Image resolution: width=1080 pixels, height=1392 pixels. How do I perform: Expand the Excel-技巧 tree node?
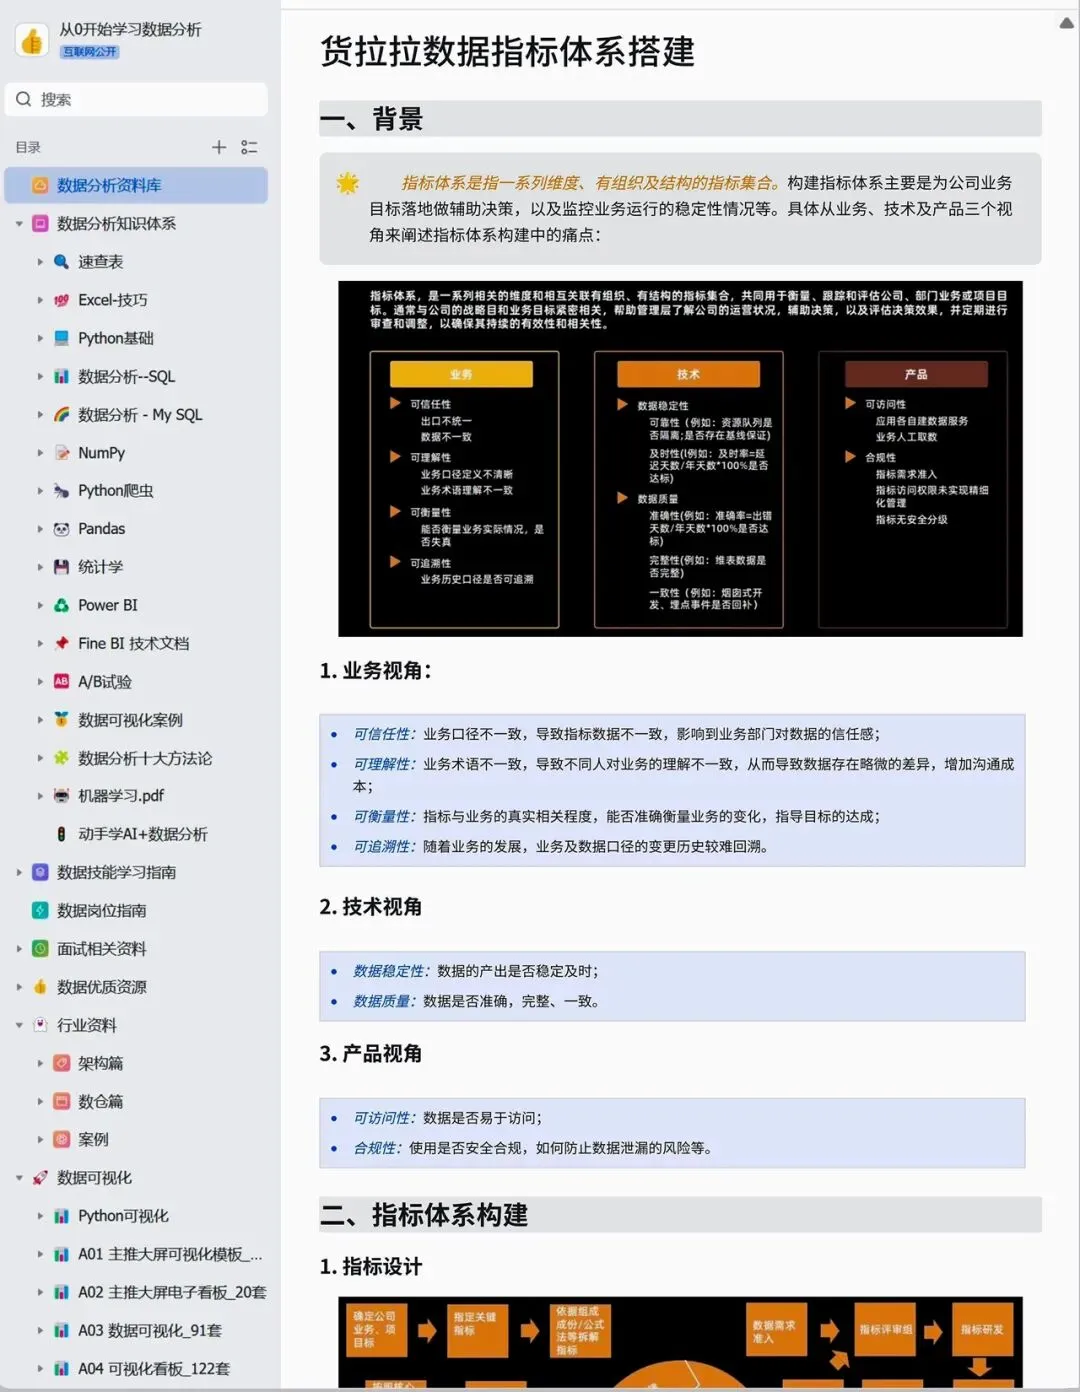(40, 300)
